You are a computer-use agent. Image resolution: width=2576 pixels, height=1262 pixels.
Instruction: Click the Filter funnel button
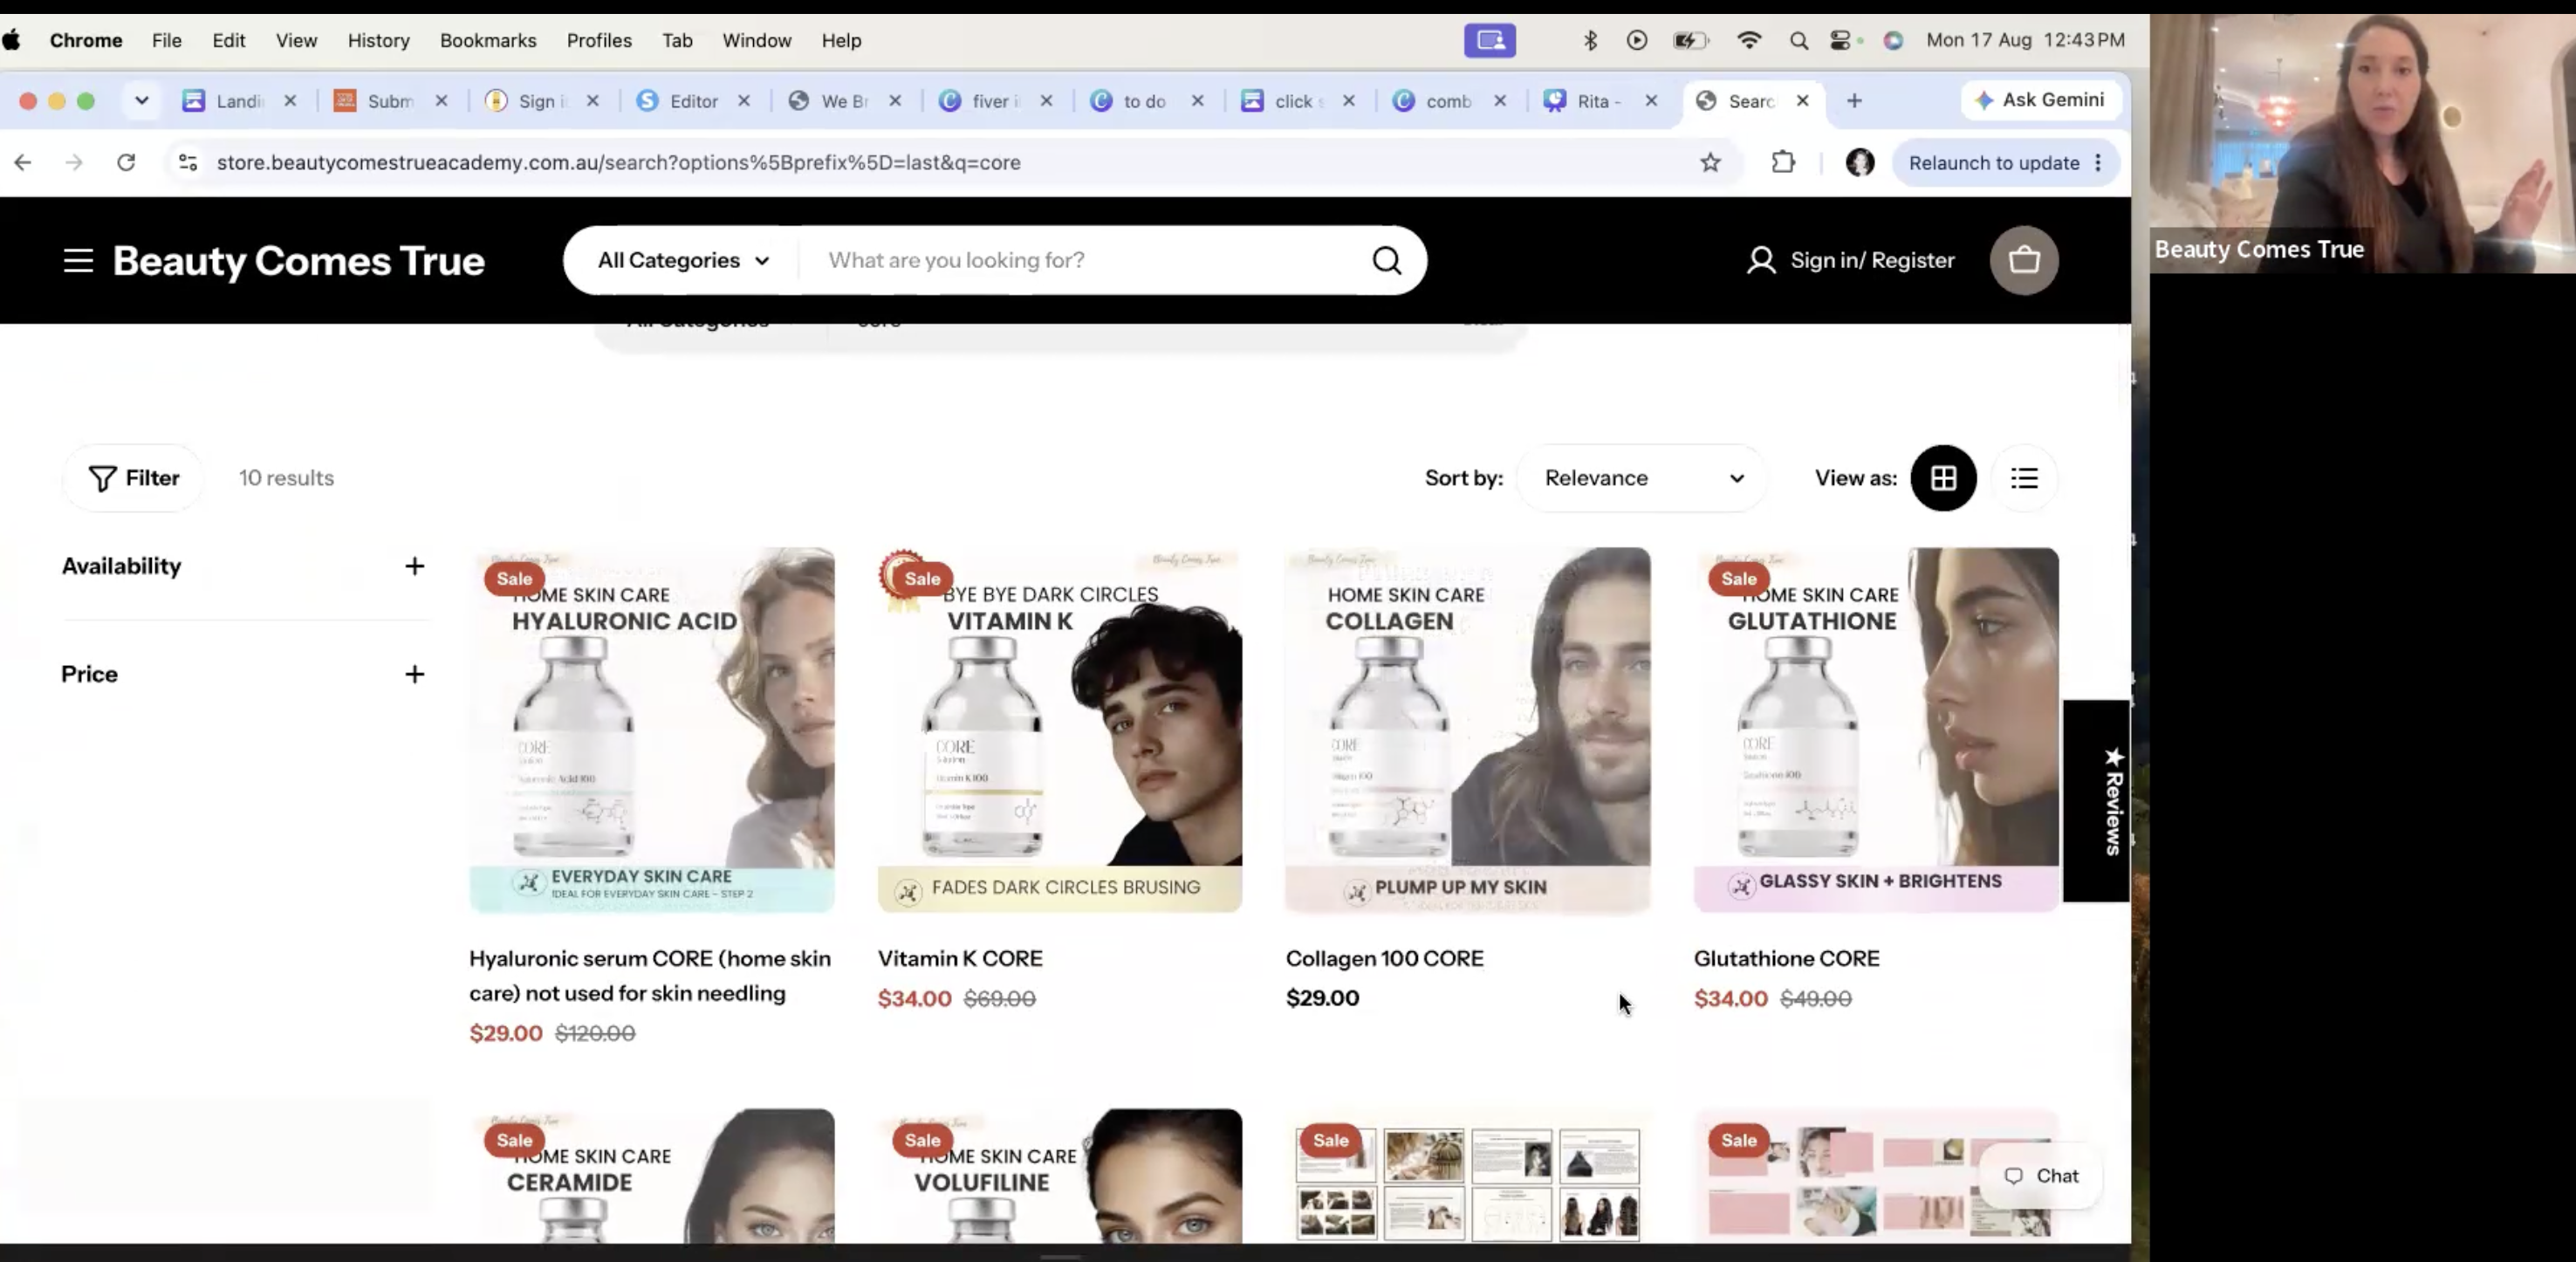(x=134, y=478)
